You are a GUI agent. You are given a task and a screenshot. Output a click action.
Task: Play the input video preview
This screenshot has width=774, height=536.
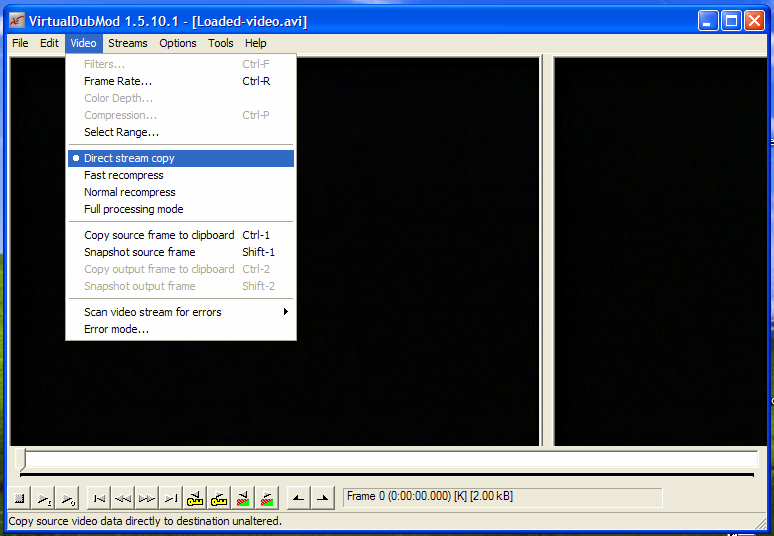(x=44, y=498)
